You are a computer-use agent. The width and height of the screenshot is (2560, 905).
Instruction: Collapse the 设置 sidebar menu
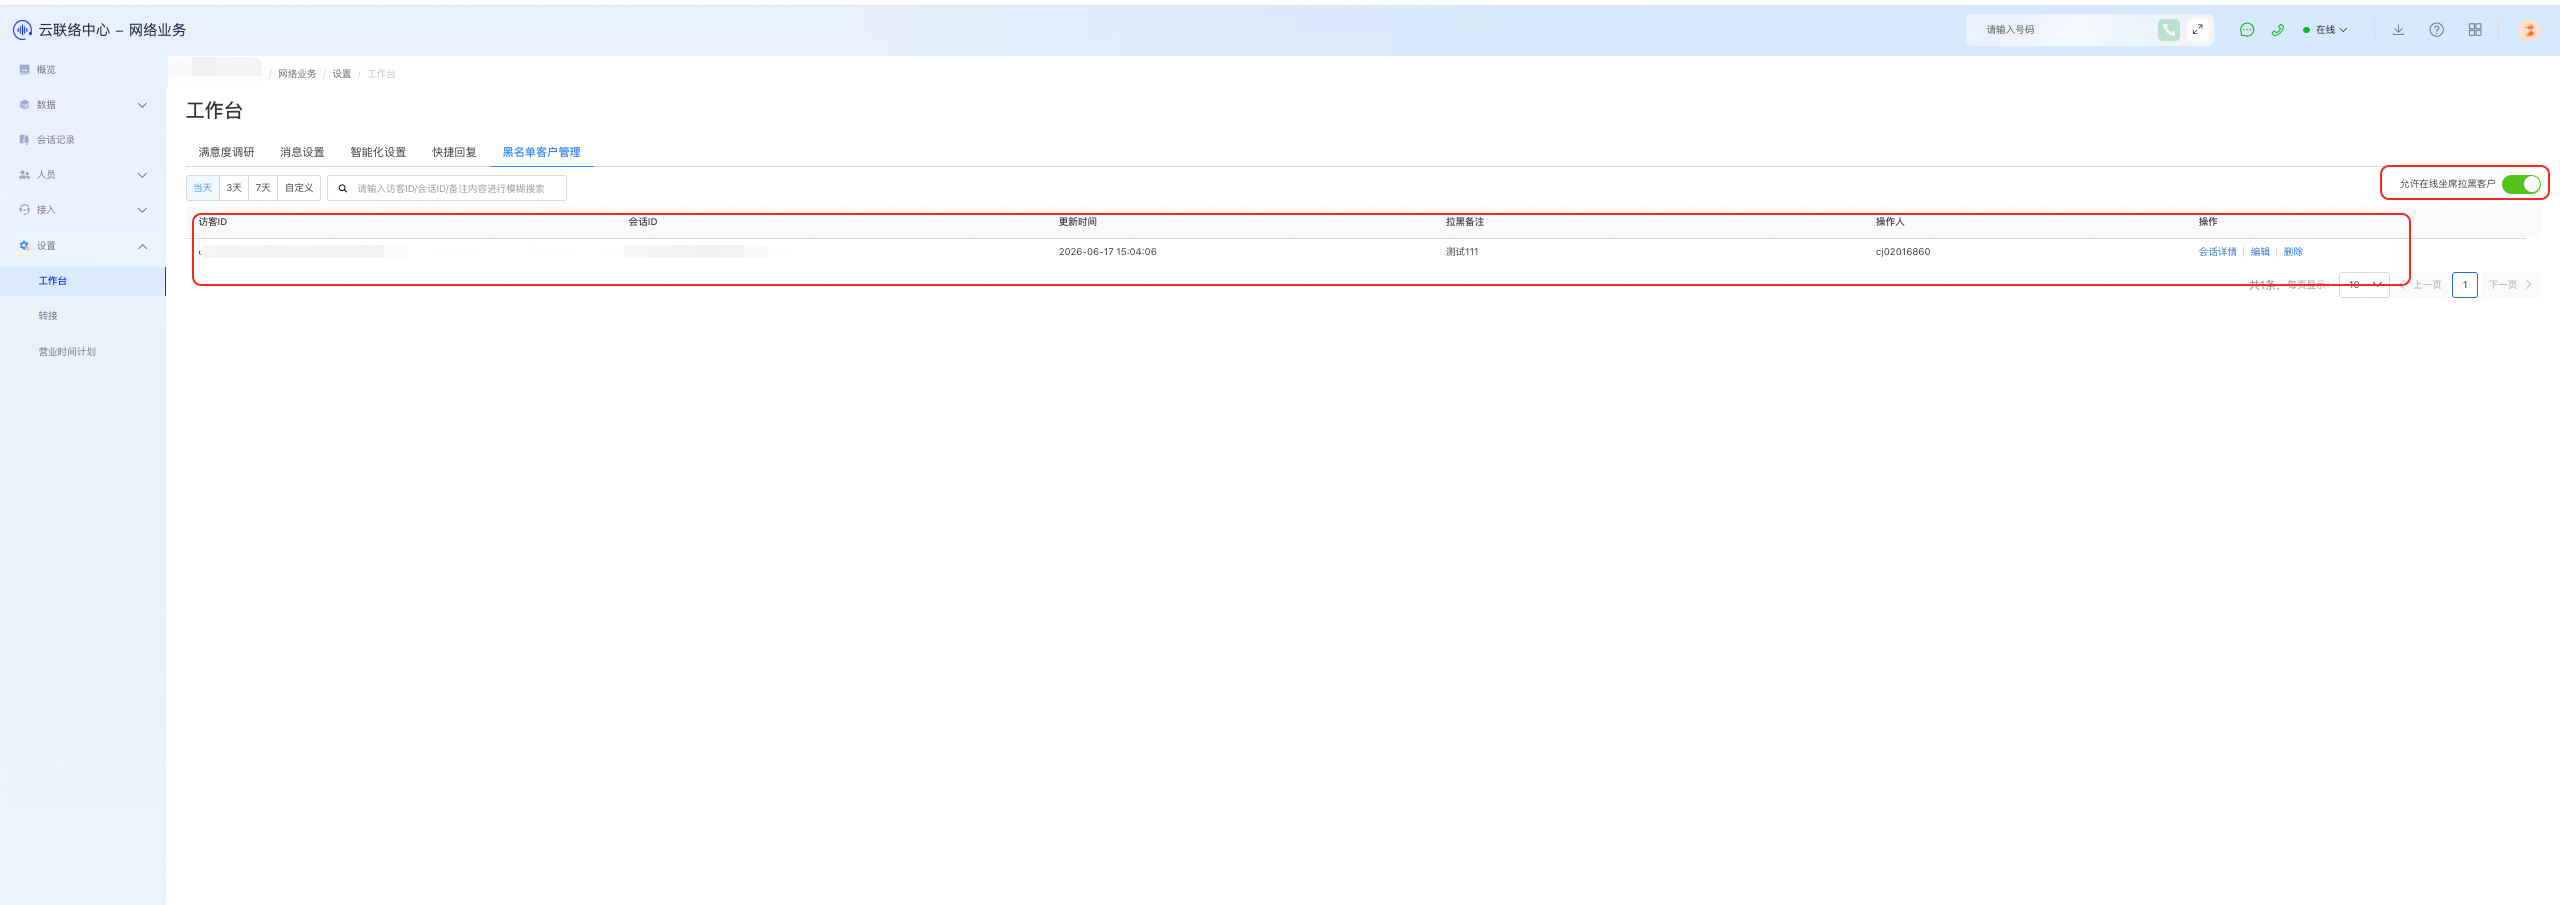click(142, 246)
